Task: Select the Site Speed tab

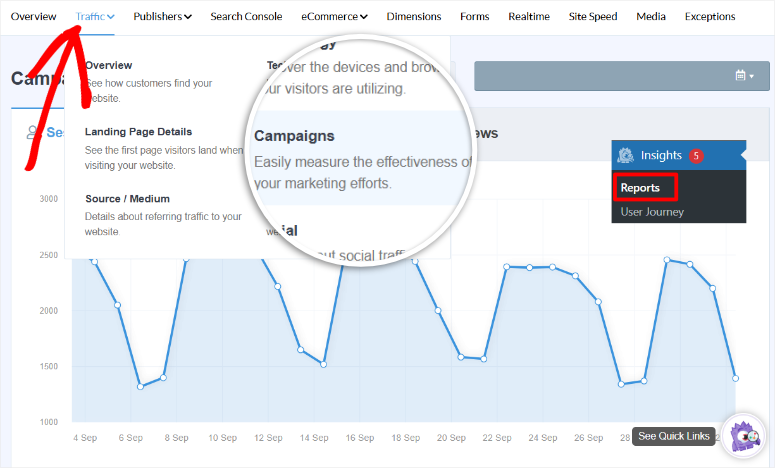Action: (593, 17)
